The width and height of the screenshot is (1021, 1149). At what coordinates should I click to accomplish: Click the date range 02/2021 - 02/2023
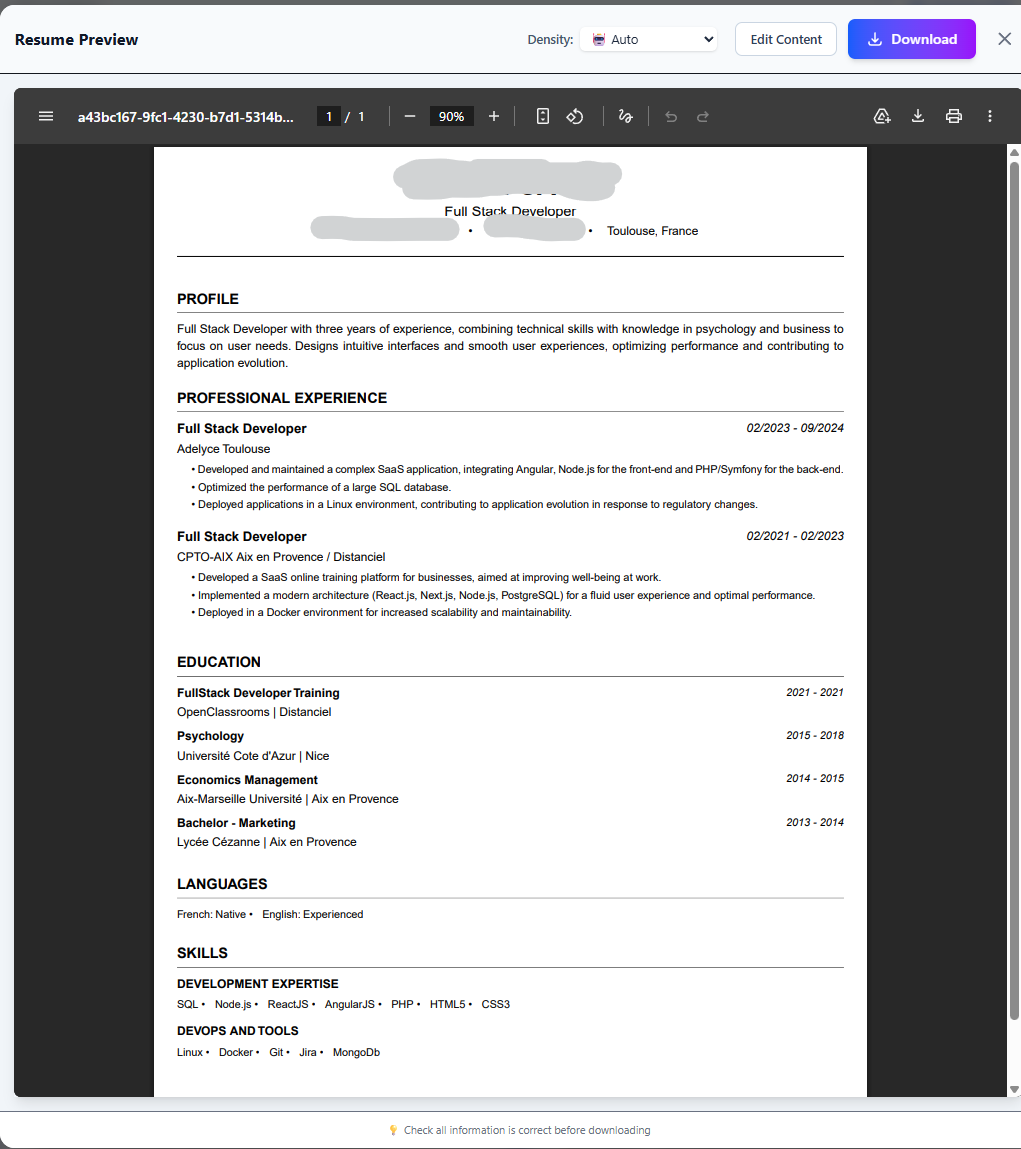tap(795, 536)
